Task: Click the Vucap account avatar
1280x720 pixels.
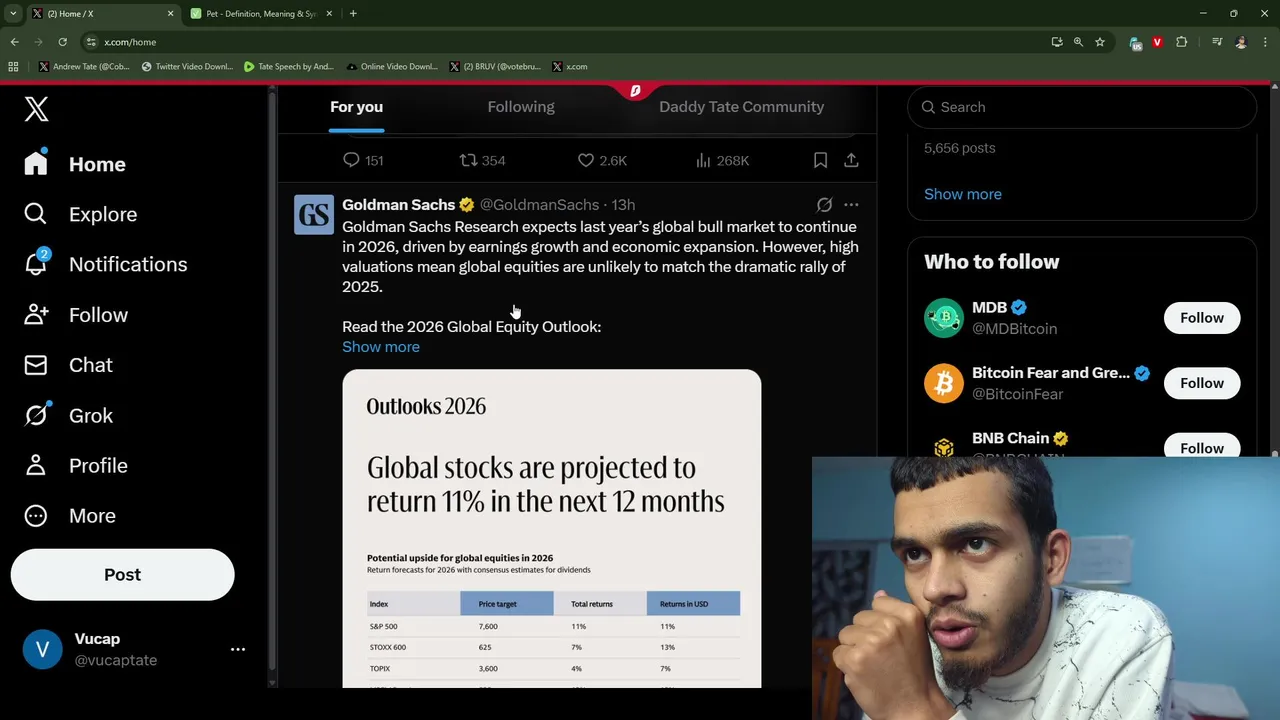Action: [x=42, y=649]
